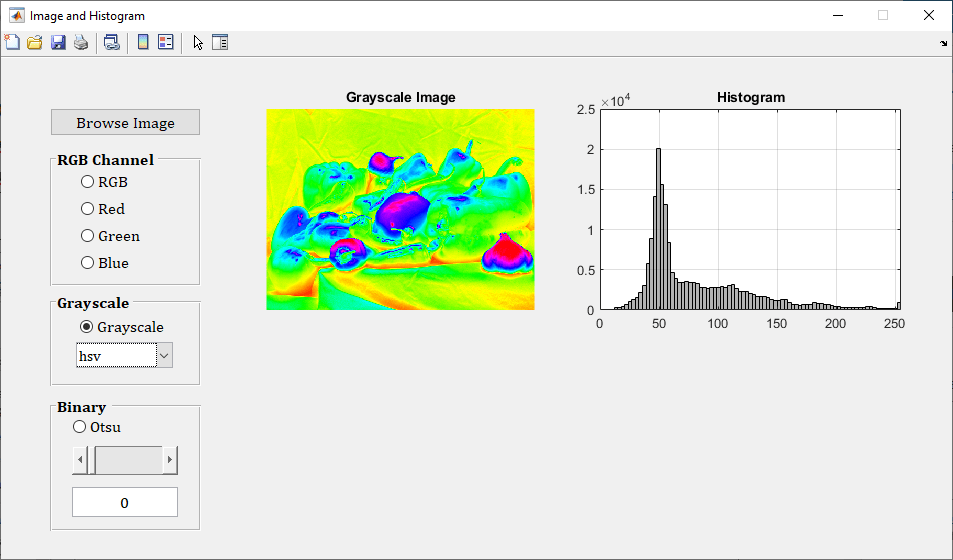Save the figure with the floppy disk icon
Image resolution: width=953 pixels, height=560 pixels.
click(58, 42)
